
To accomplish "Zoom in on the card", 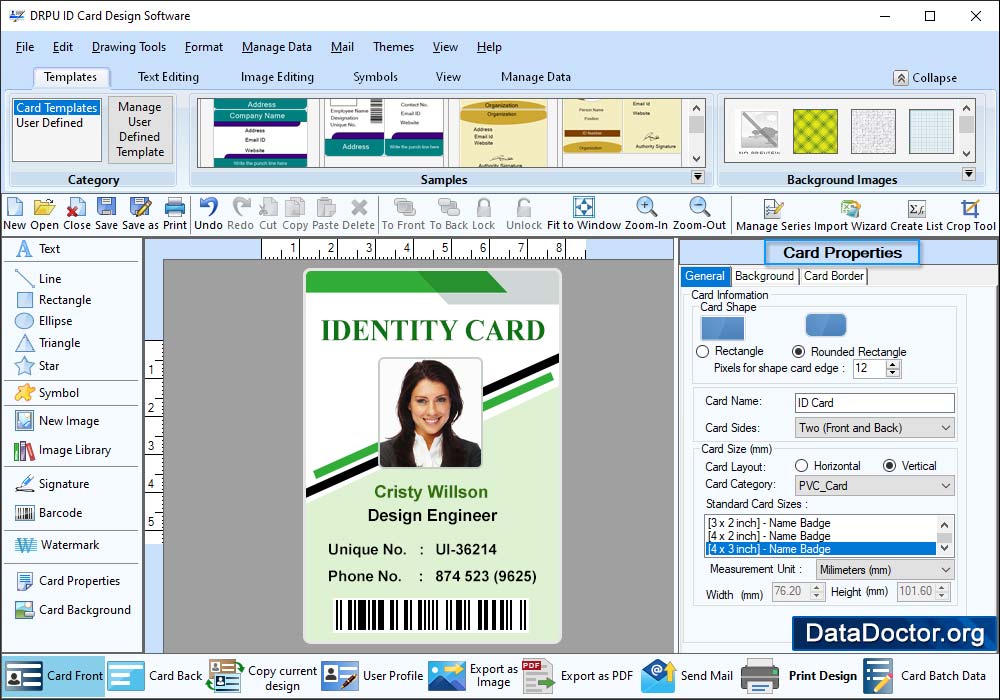I will pyautogui.click(x=646, y=208).
